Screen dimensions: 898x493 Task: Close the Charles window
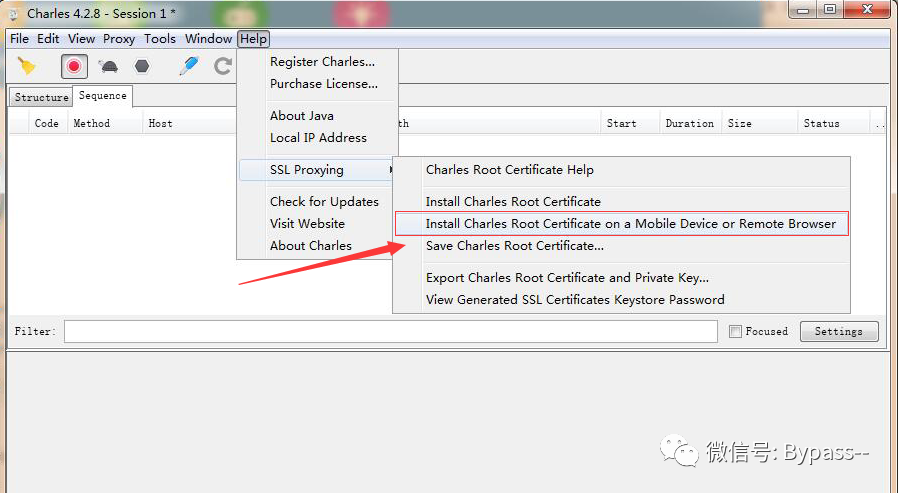click(x=867, y=10)
